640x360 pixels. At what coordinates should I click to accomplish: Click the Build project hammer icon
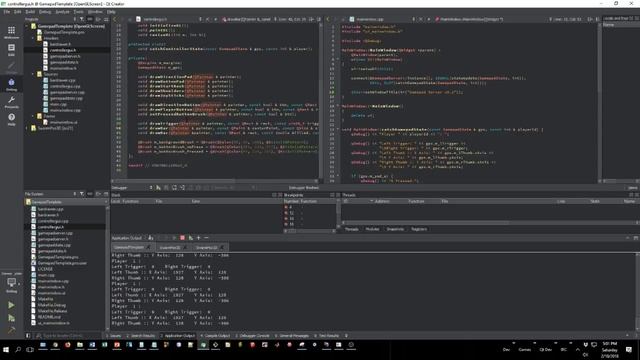pyautogui.click(x=11, y=329)
